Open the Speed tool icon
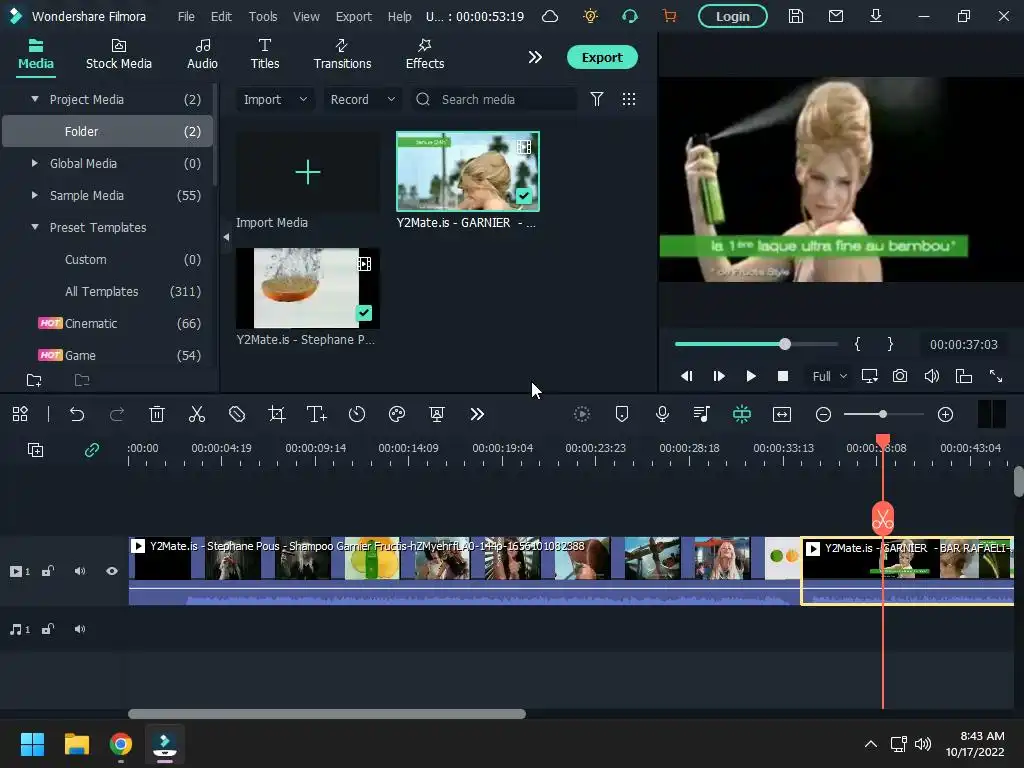This screenshot has width=1024, height=768. [x=357, y=414]
